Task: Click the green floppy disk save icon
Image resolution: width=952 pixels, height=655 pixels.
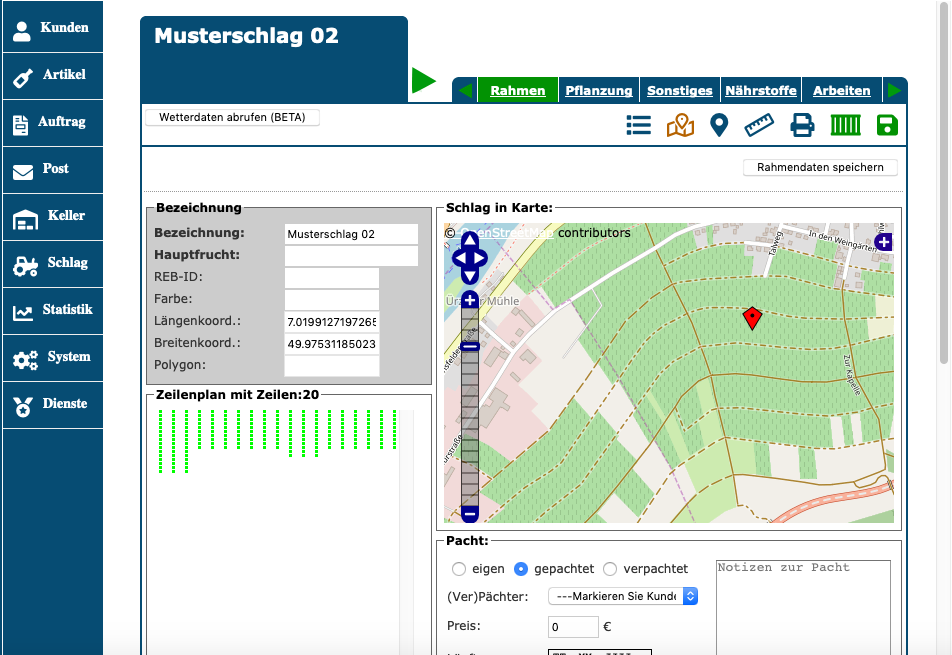Action: [886, 125]
